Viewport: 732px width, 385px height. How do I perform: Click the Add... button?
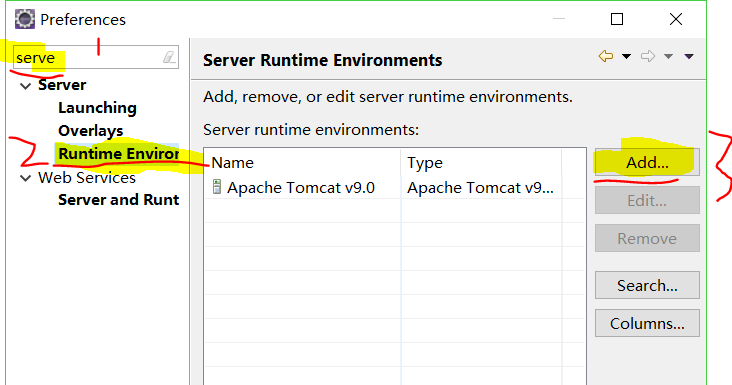coord(647,162)
